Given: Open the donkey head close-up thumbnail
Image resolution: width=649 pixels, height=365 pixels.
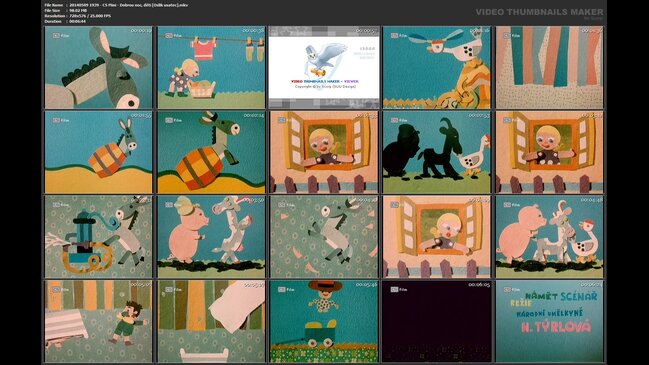Looking at the screenshot, I should tap(99, 67).
